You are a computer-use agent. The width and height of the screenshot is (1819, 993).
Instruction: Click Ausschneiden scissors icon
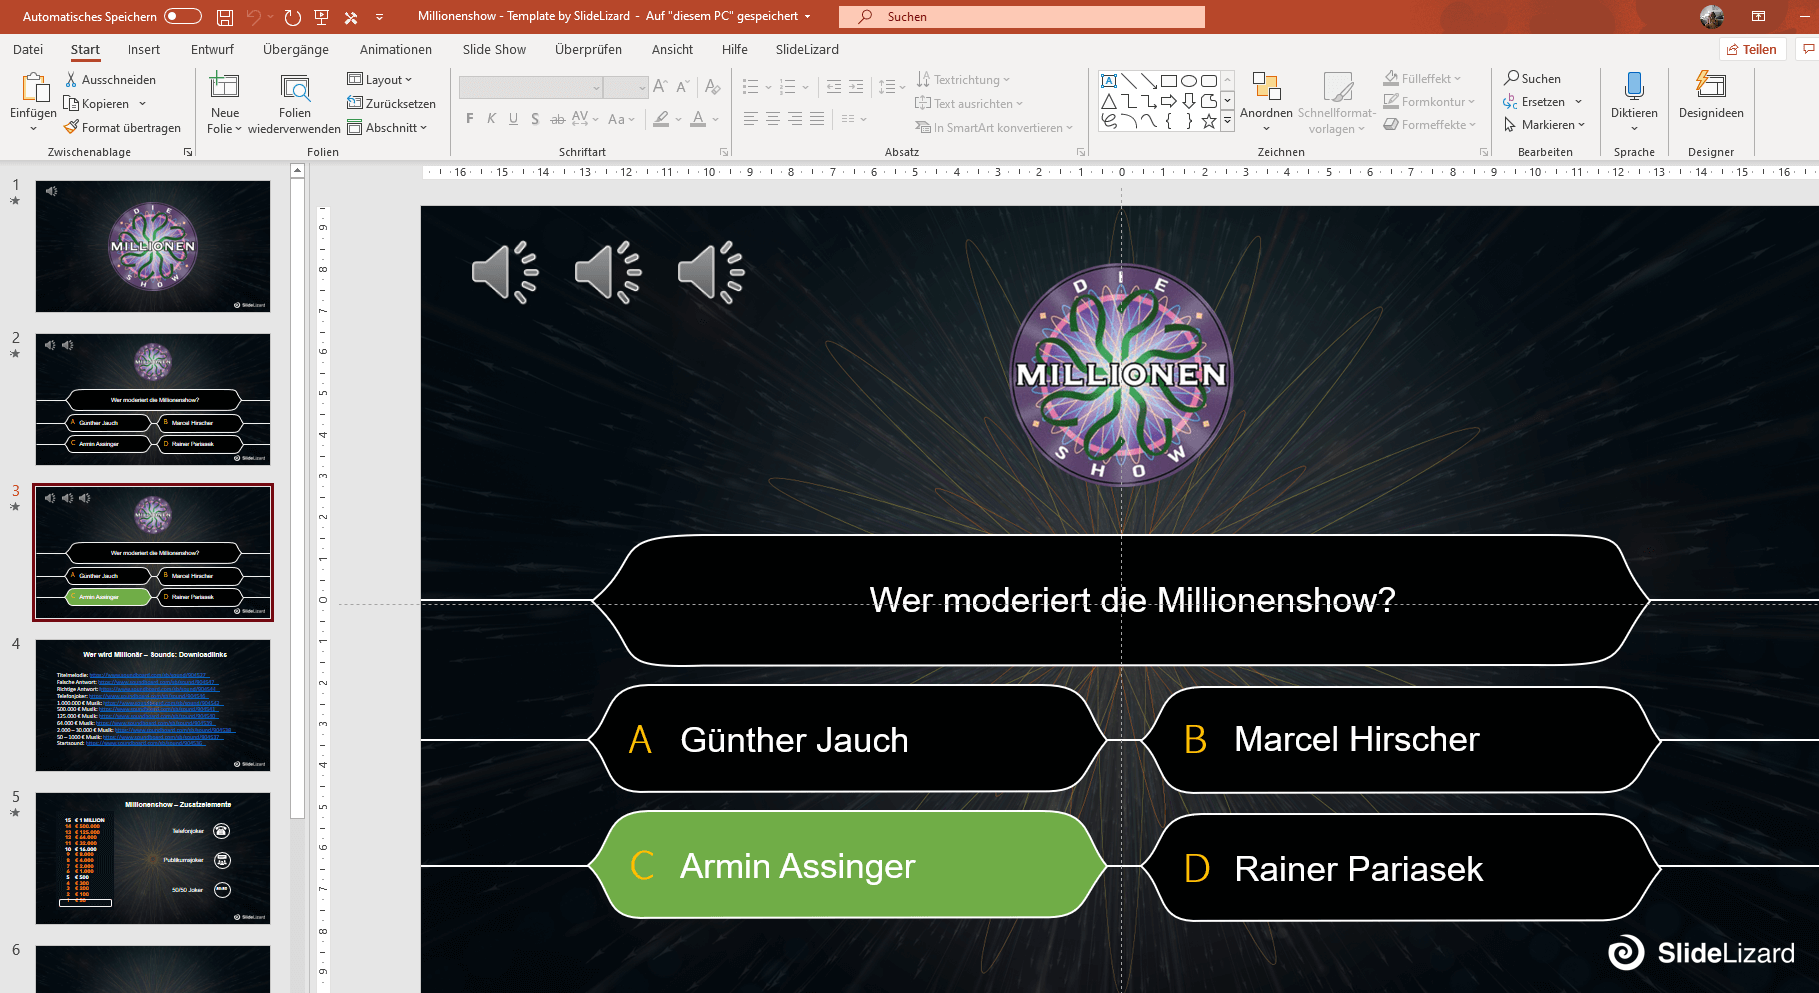pyautogui.click(x=71, y=79)
